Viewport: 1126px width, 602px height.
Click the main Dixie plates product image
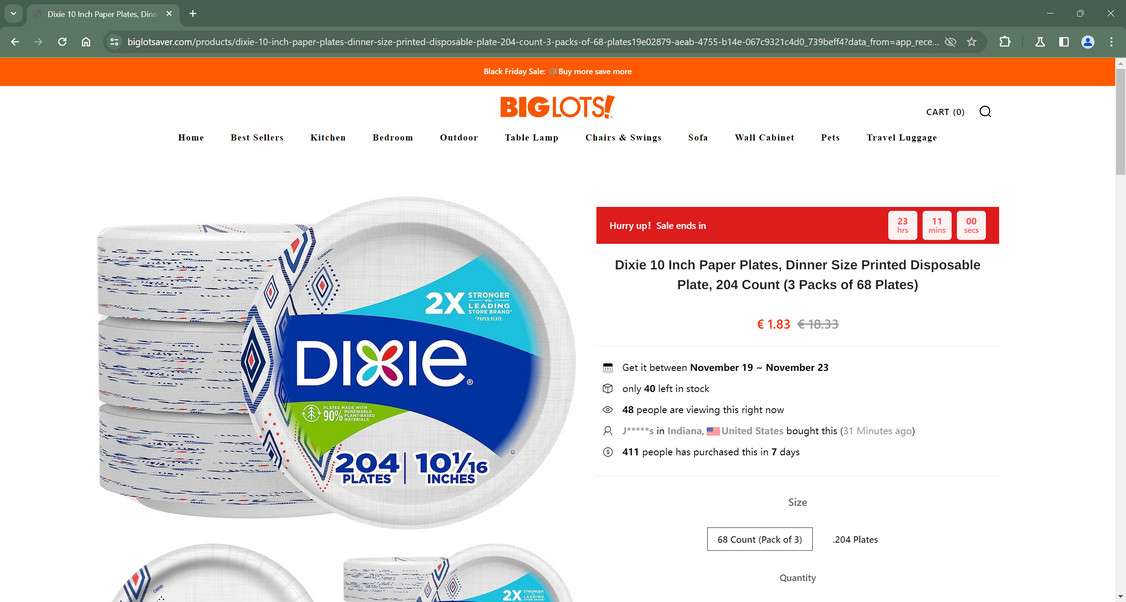tap(336, 363)
